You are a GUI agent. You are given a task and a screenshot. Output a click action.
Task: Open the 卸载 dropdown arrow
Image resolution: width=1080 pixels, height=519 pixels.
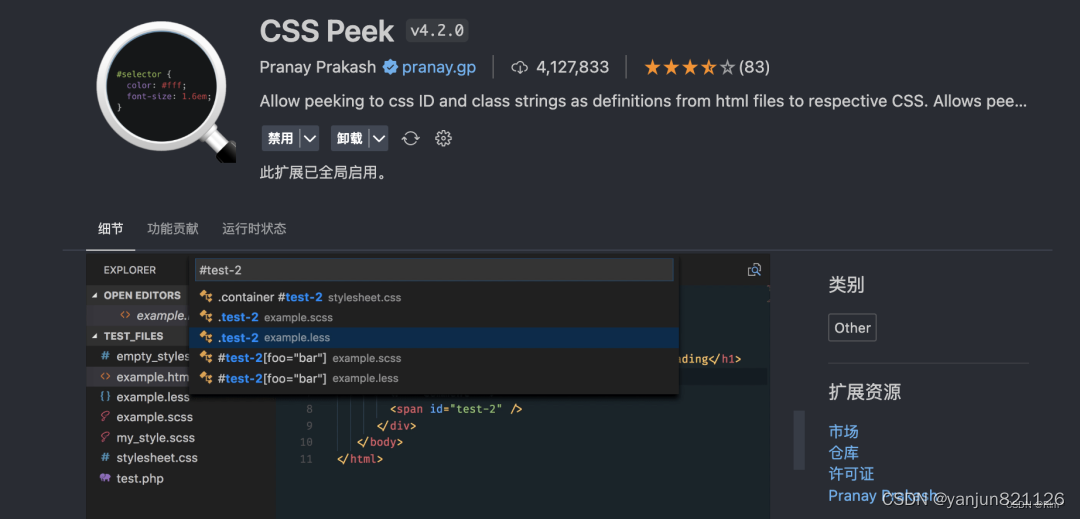[379, 138]
